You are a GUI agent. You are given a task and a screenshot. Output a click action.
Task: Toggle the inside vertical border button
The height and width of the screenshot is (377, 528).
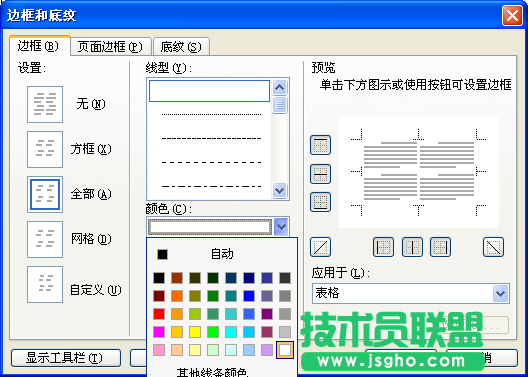[x=412, y=247]
